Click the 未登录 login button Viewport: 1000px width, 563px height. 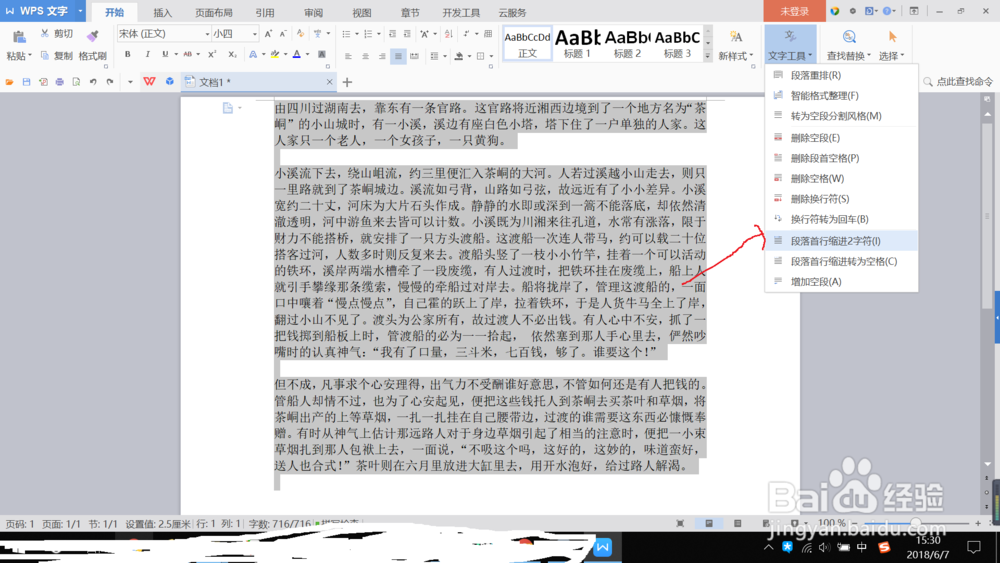tap(794, 11)
